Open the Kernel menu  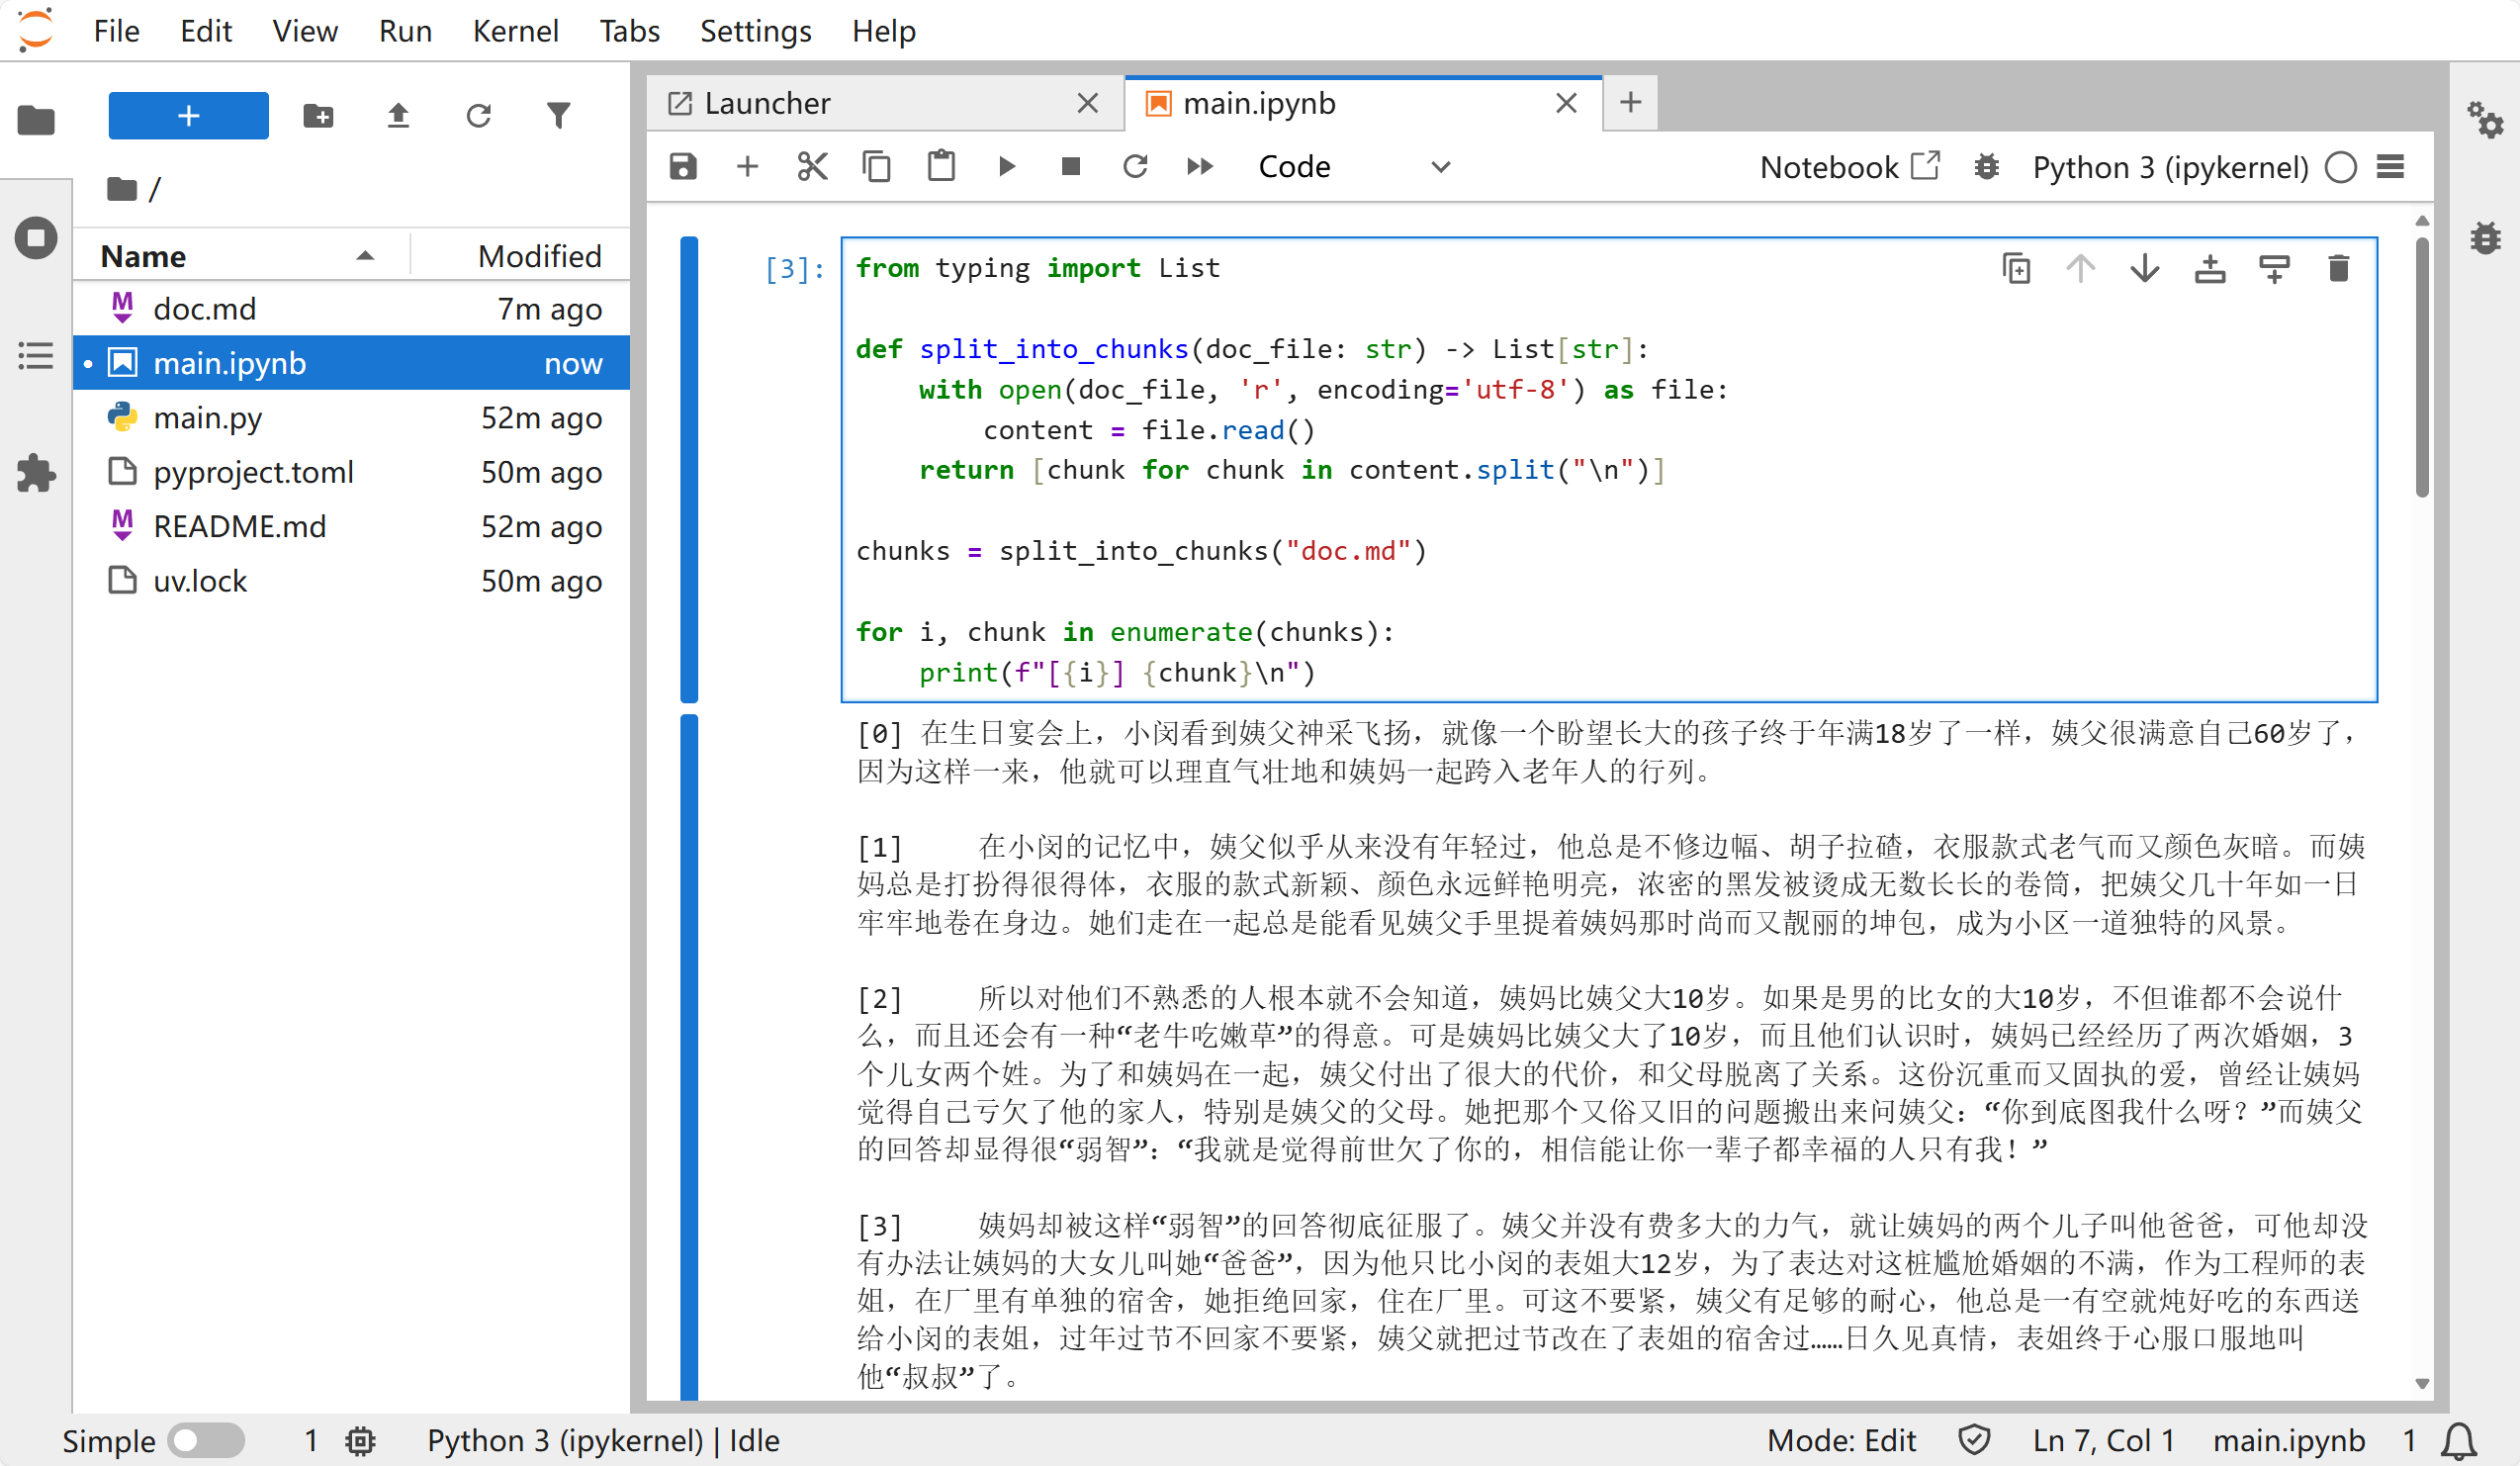(515, 31)
